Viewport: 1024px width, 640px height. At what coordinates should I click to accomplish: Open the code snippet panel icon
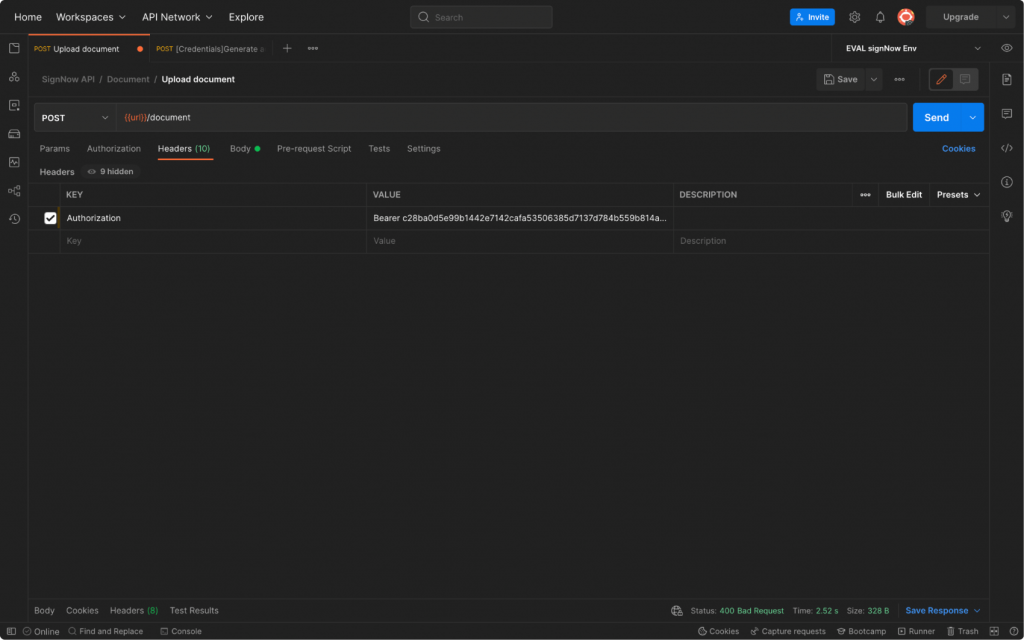tap(1007, 148)
